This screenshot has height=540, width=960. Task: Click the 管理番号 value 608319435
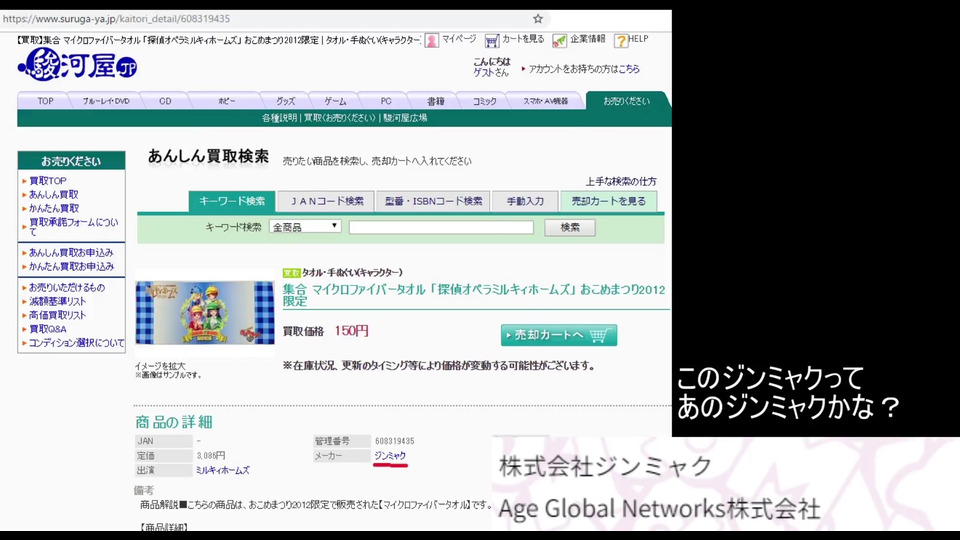(395, 441)
